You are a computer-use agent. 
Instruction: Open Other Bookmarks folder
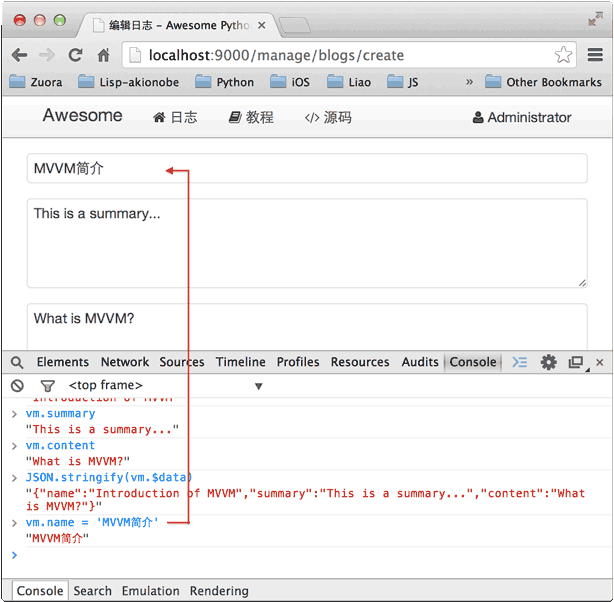coord(543,82)
